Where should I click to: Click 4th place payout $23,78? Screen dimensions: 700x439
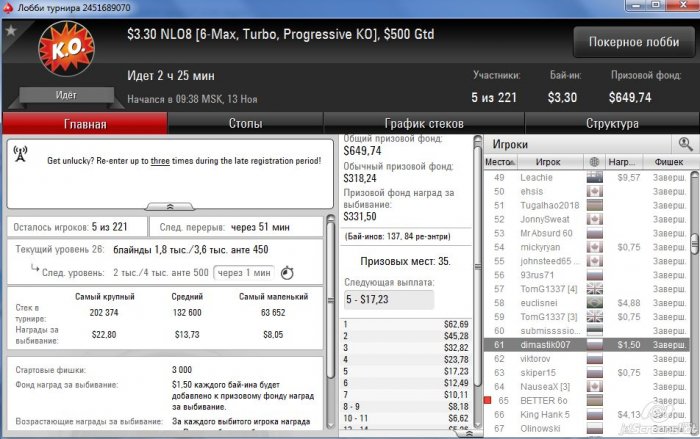click(456, 360)
